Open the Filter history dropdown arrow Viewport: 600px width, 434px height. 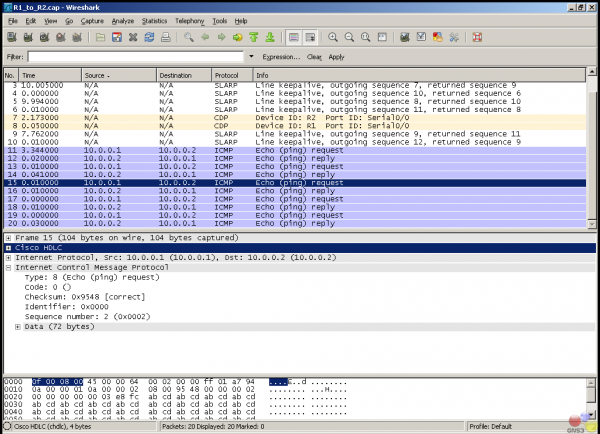click(251, 57)
